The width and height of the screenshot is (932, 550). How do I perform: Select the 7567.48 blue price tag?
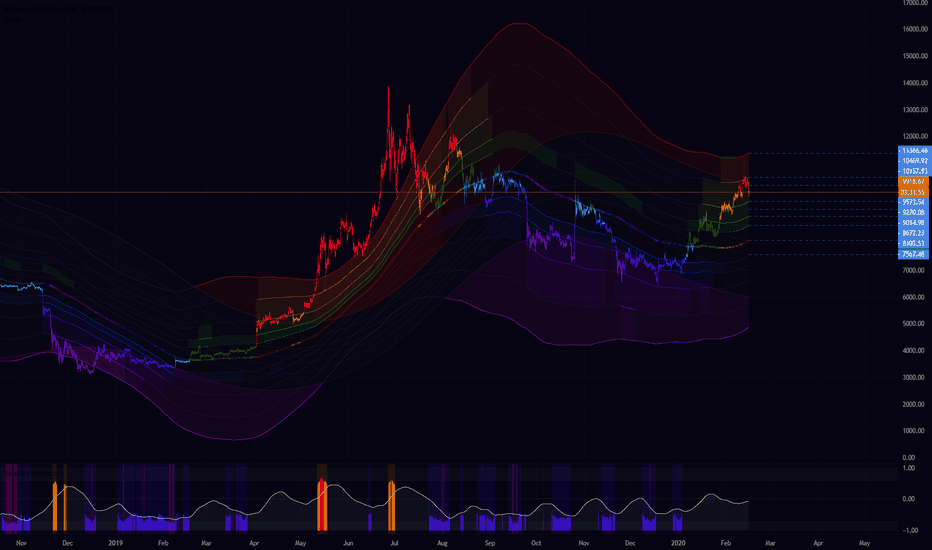(x=914, y=254)
